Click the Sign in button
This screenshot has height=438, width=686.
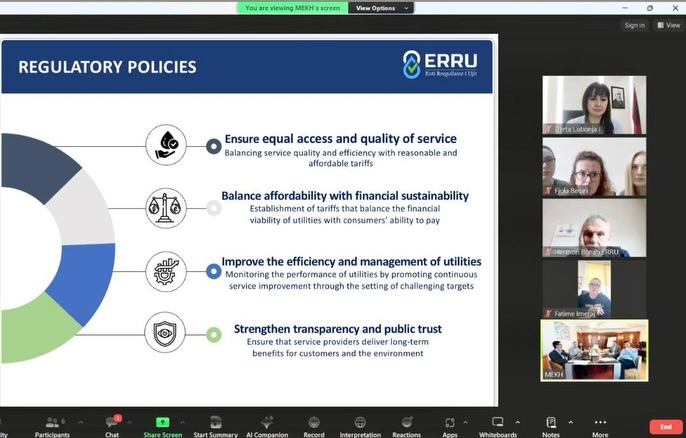tap(634, 25)
